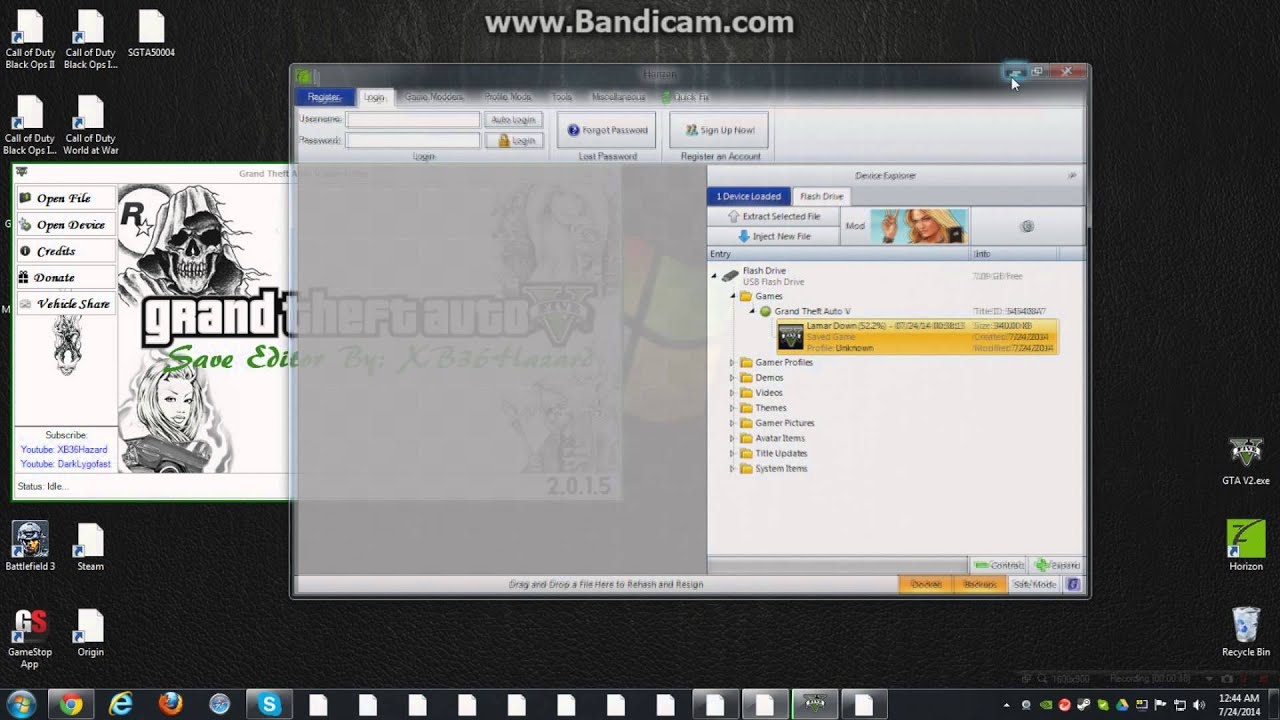1280x720 pixels.
Task: Launch Firefox from the taskbar
Action: coord(171,704)
